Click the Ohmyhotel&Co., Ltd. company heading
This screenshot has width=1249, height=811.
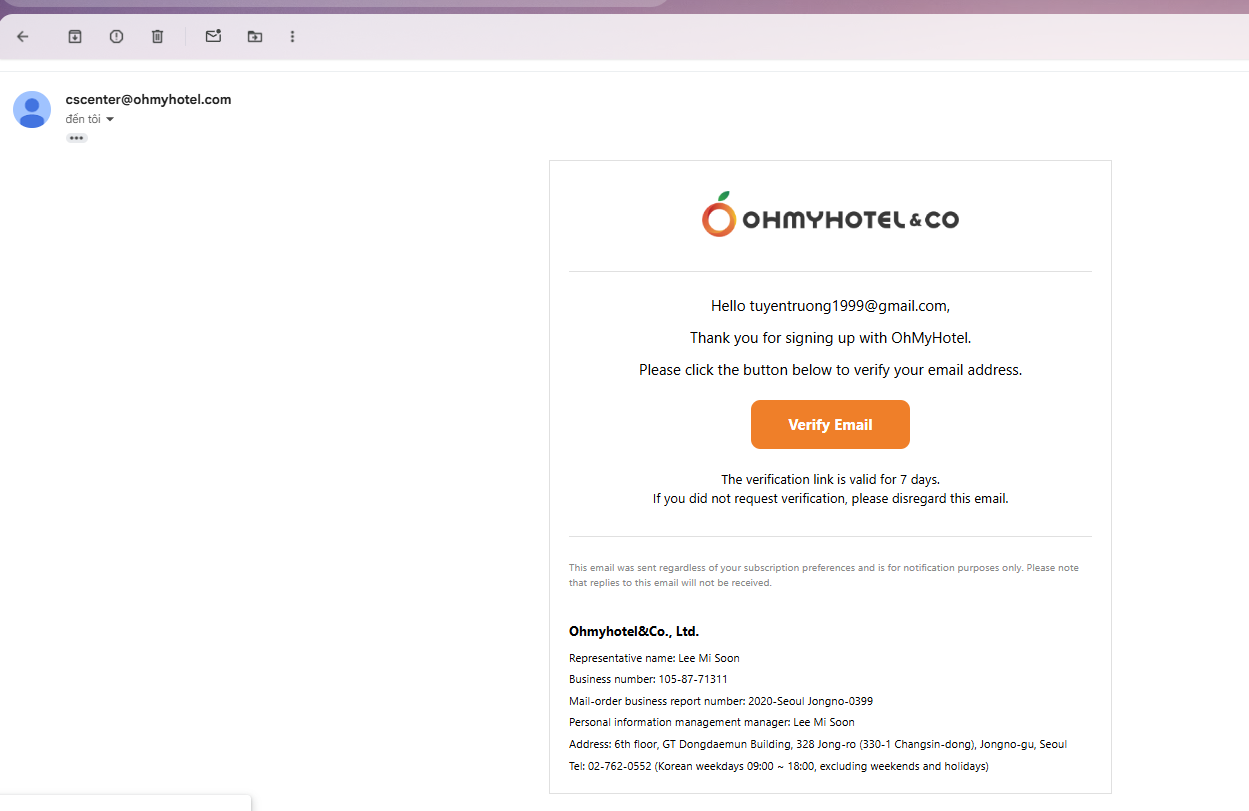point(634,632)
